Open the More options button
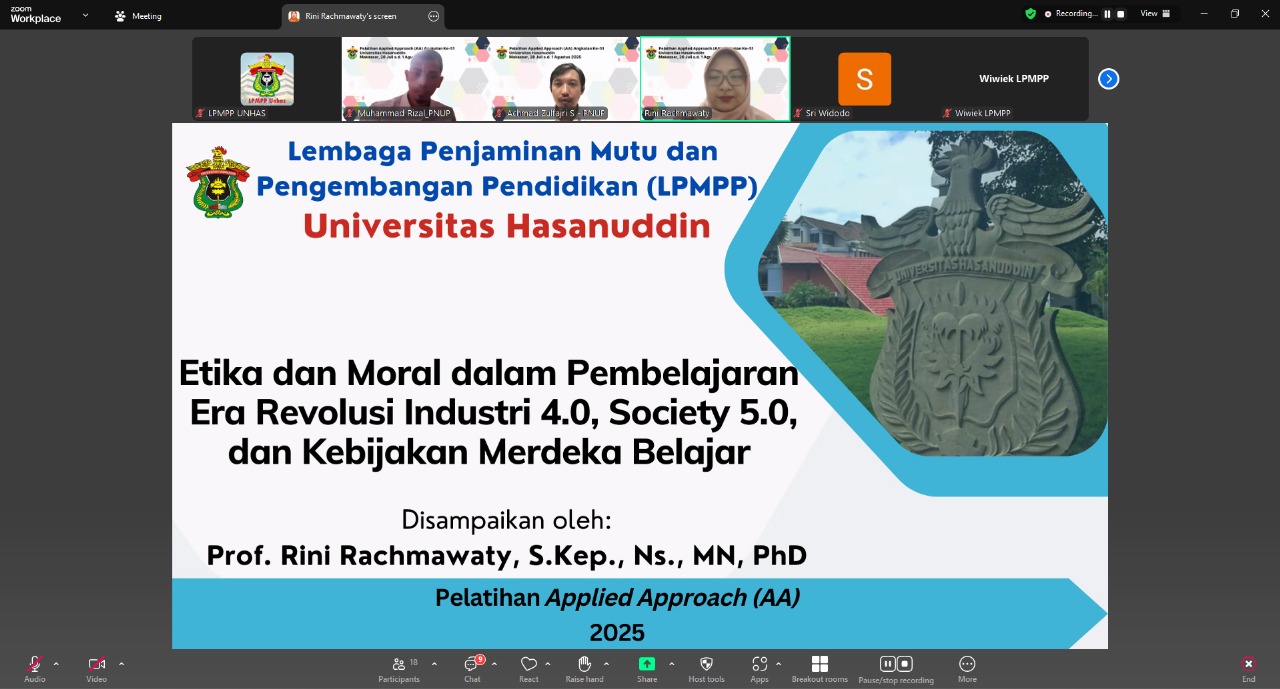 coord(967,665)
